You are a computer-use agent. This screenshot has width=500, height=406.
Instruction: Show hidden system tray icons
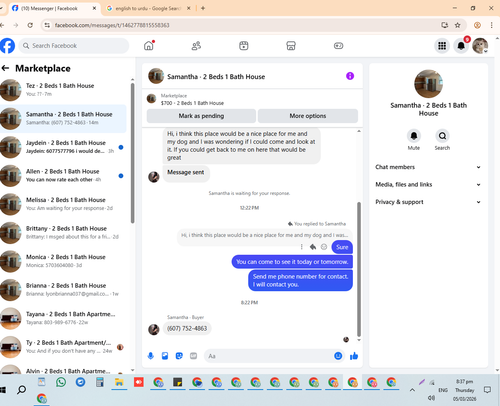click(x=412, y=390)
